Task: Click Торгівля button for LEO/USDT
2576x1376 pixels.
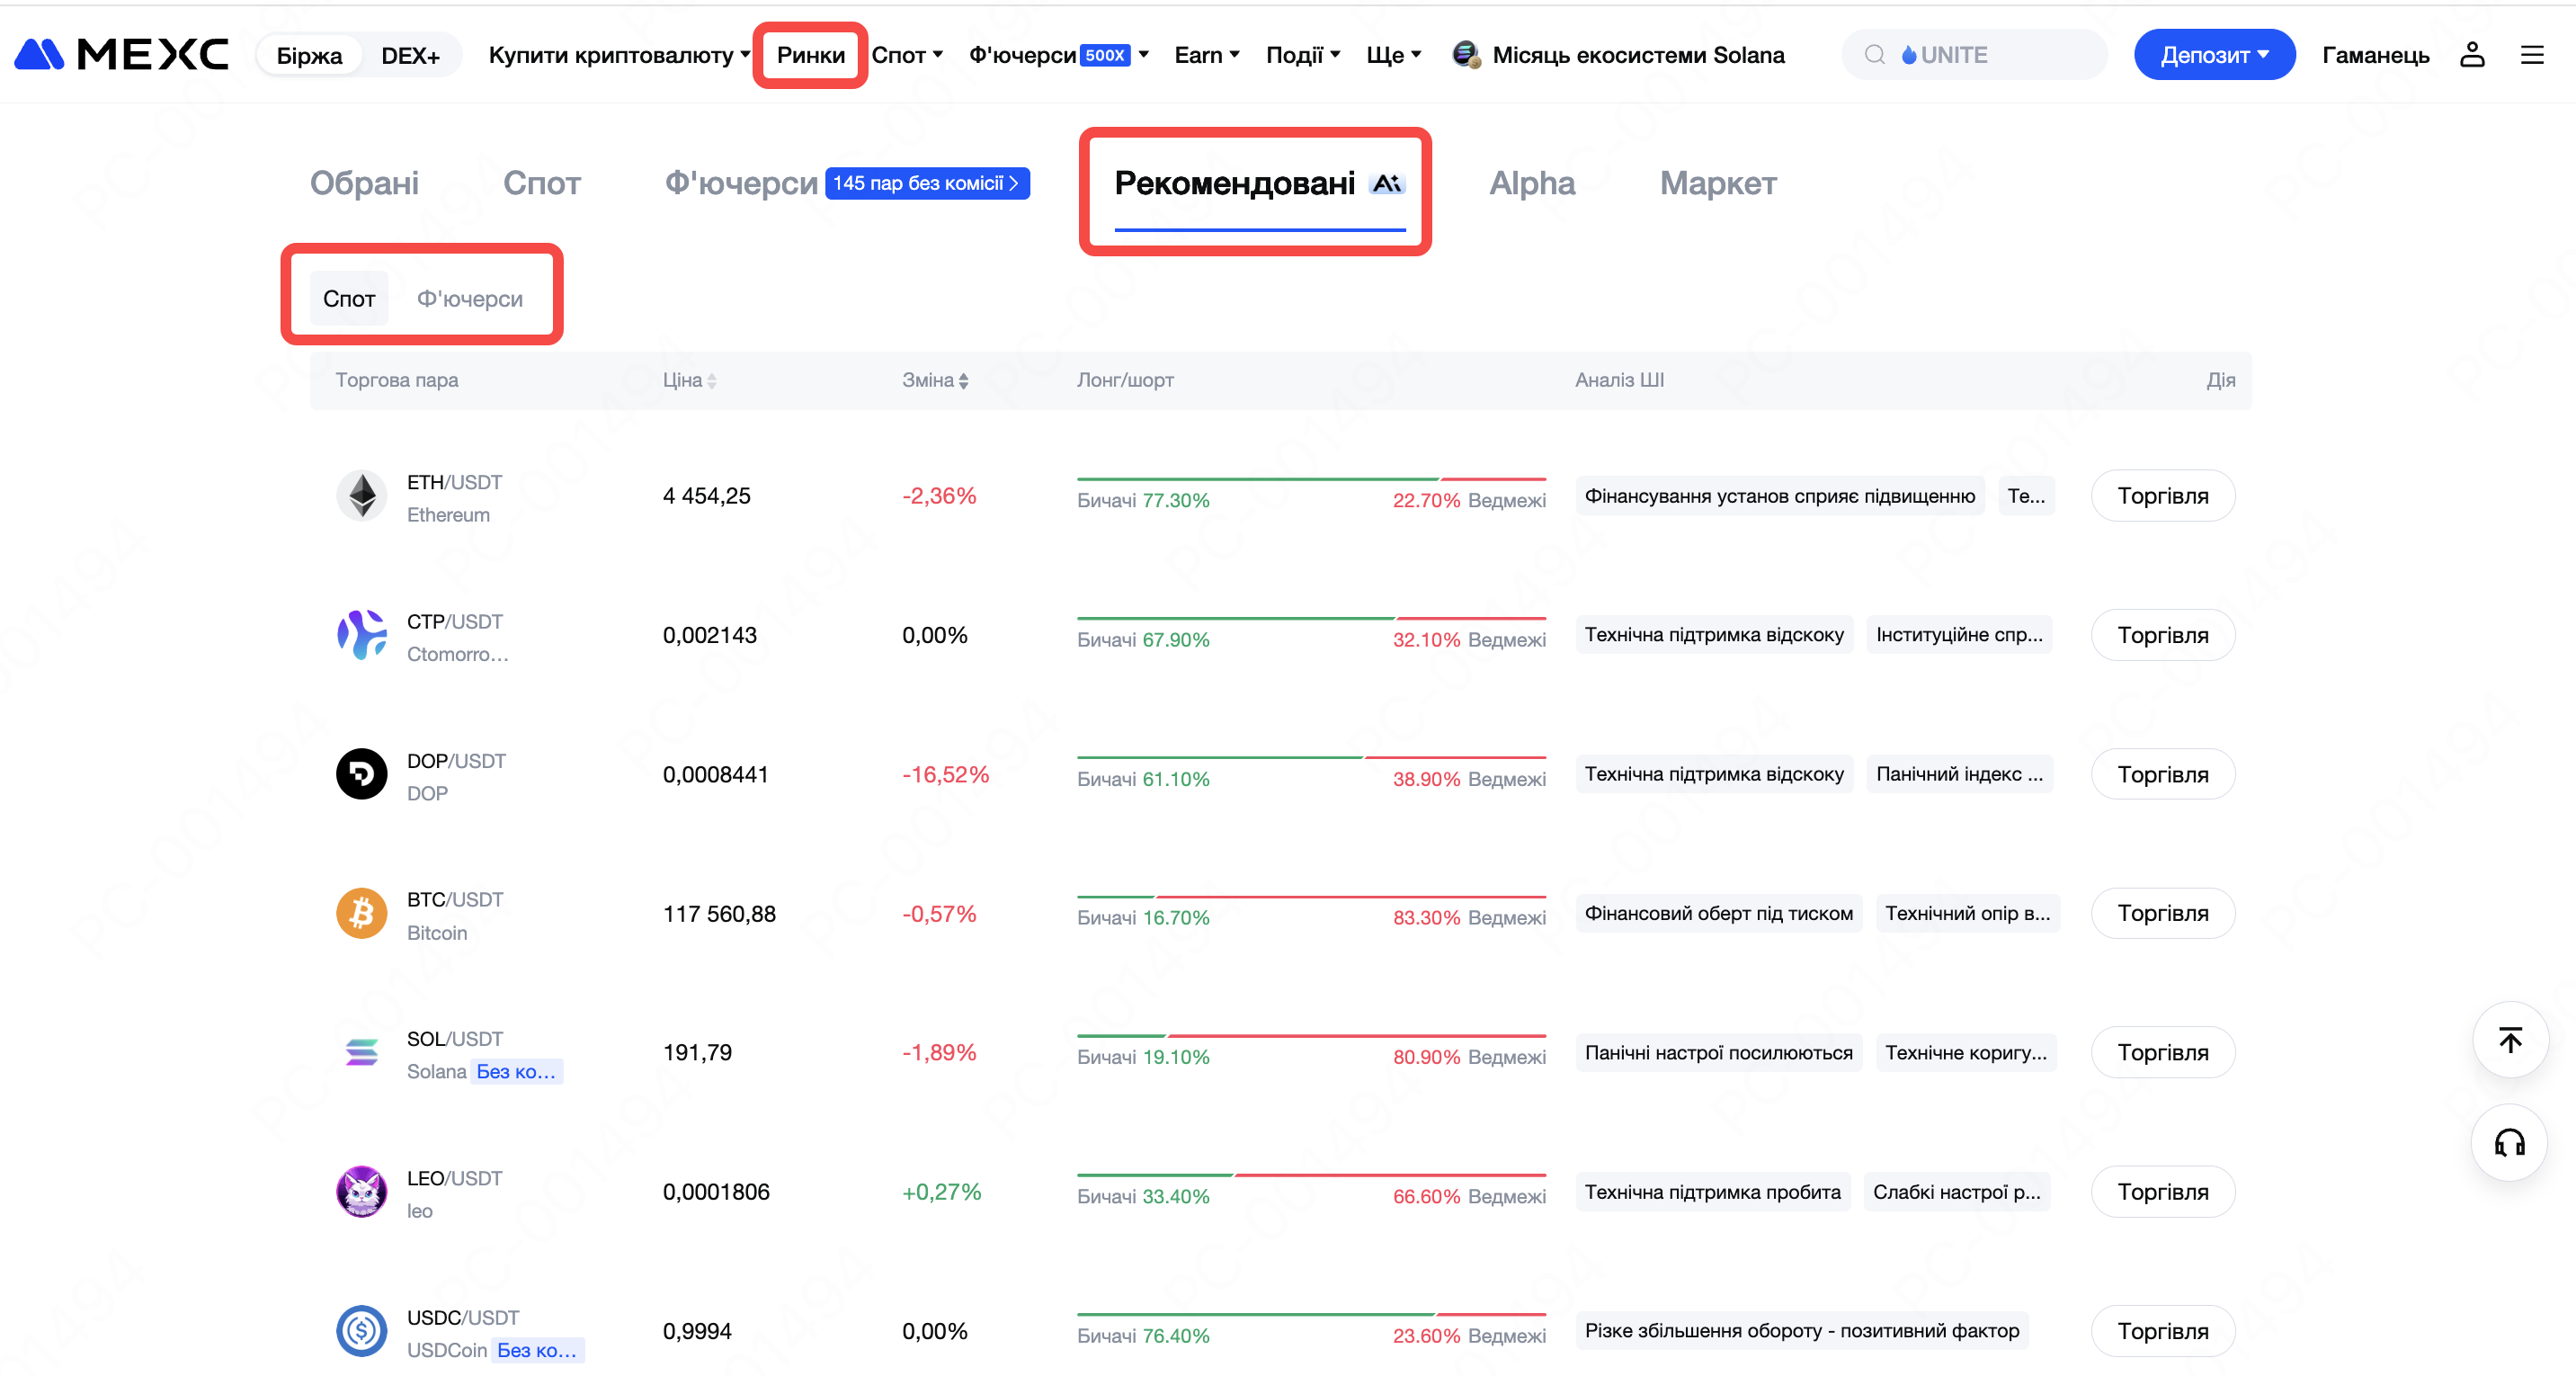Action: point(2162,1192)
